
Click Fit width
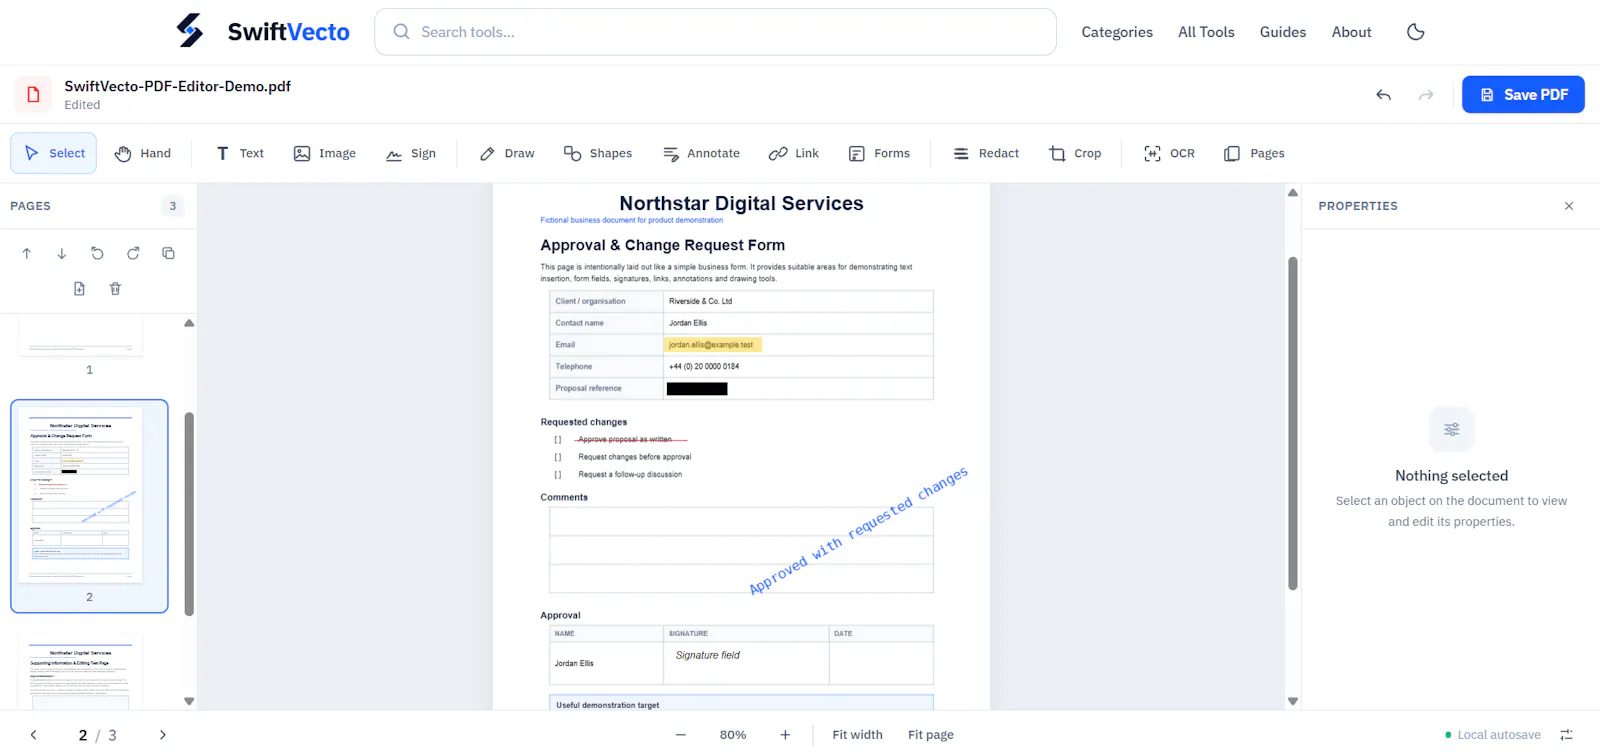pyautogui.click(x=857, y=735)
